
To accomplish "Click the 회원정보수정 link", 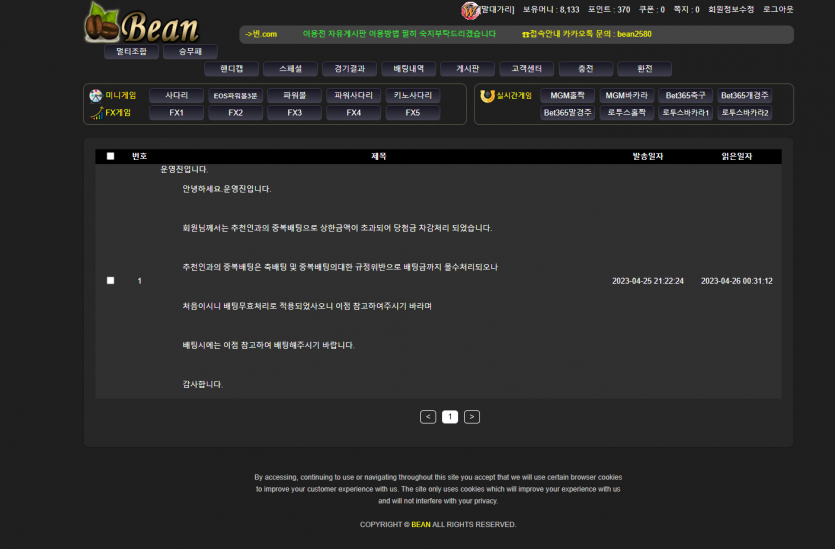I will click(730, 9).
